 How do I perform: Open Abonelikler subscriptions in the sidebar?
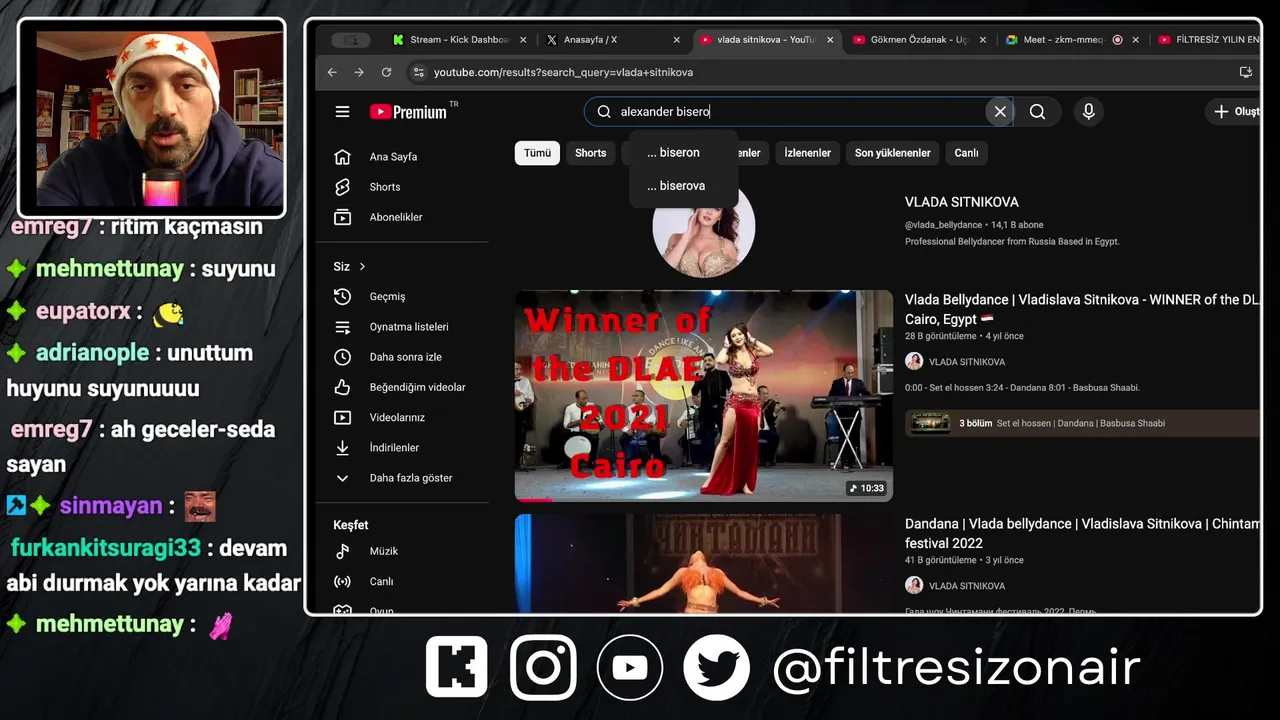point(402,217)
